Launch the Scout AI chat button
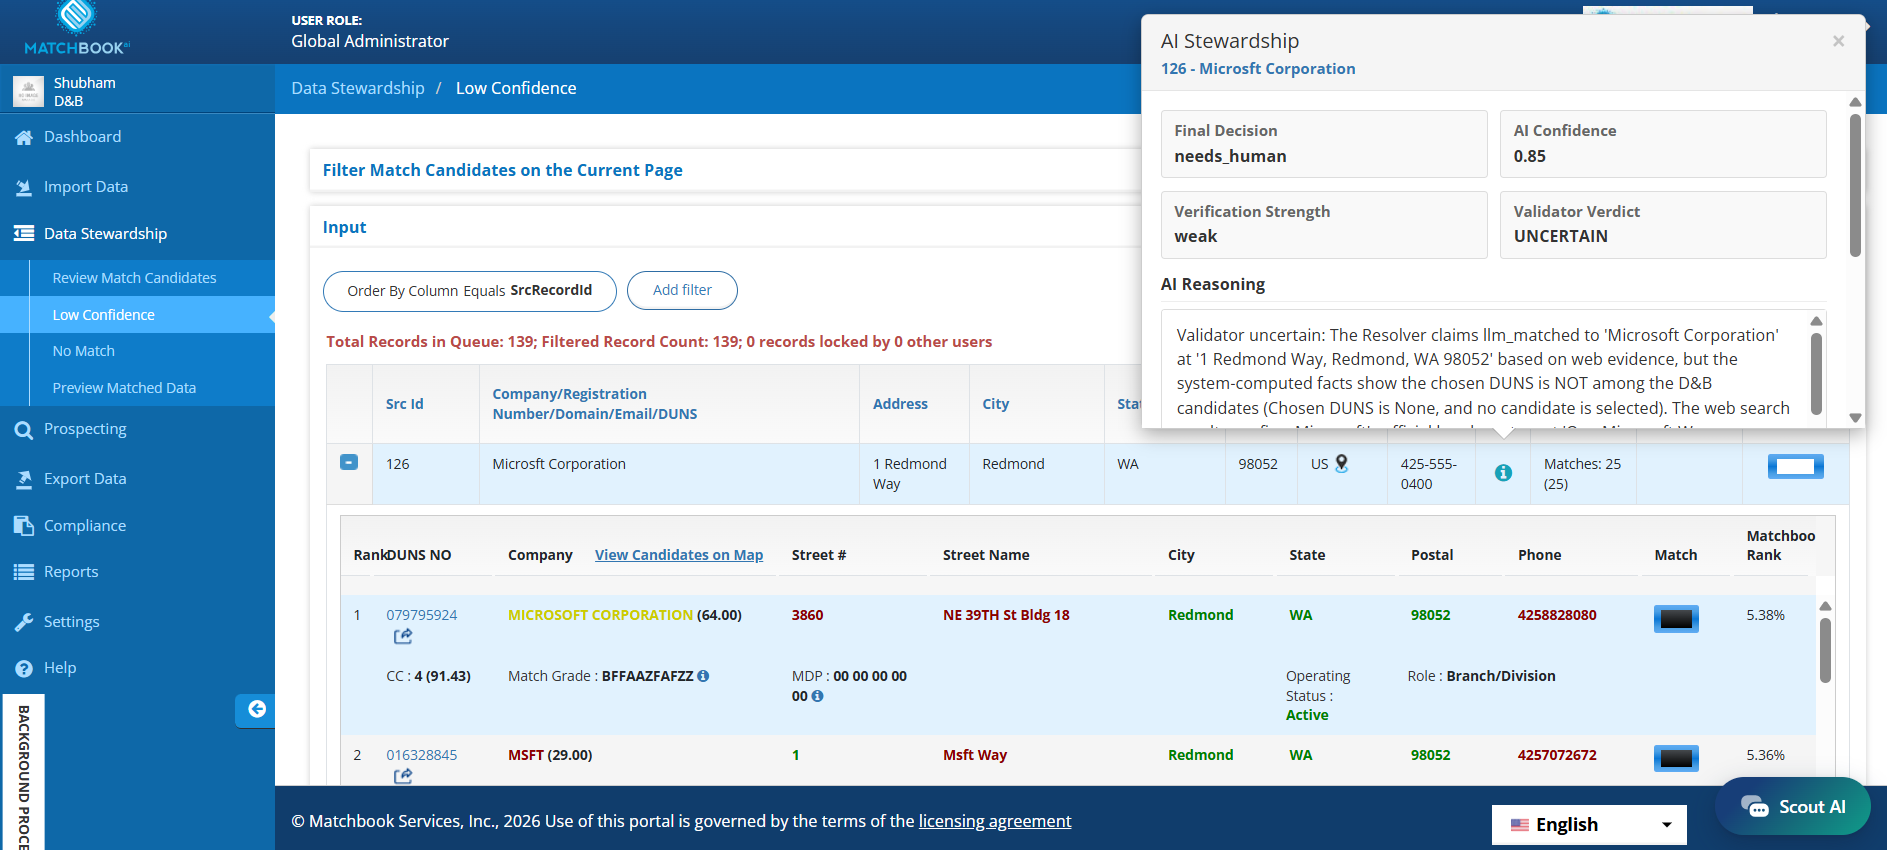 [1793, 806]
